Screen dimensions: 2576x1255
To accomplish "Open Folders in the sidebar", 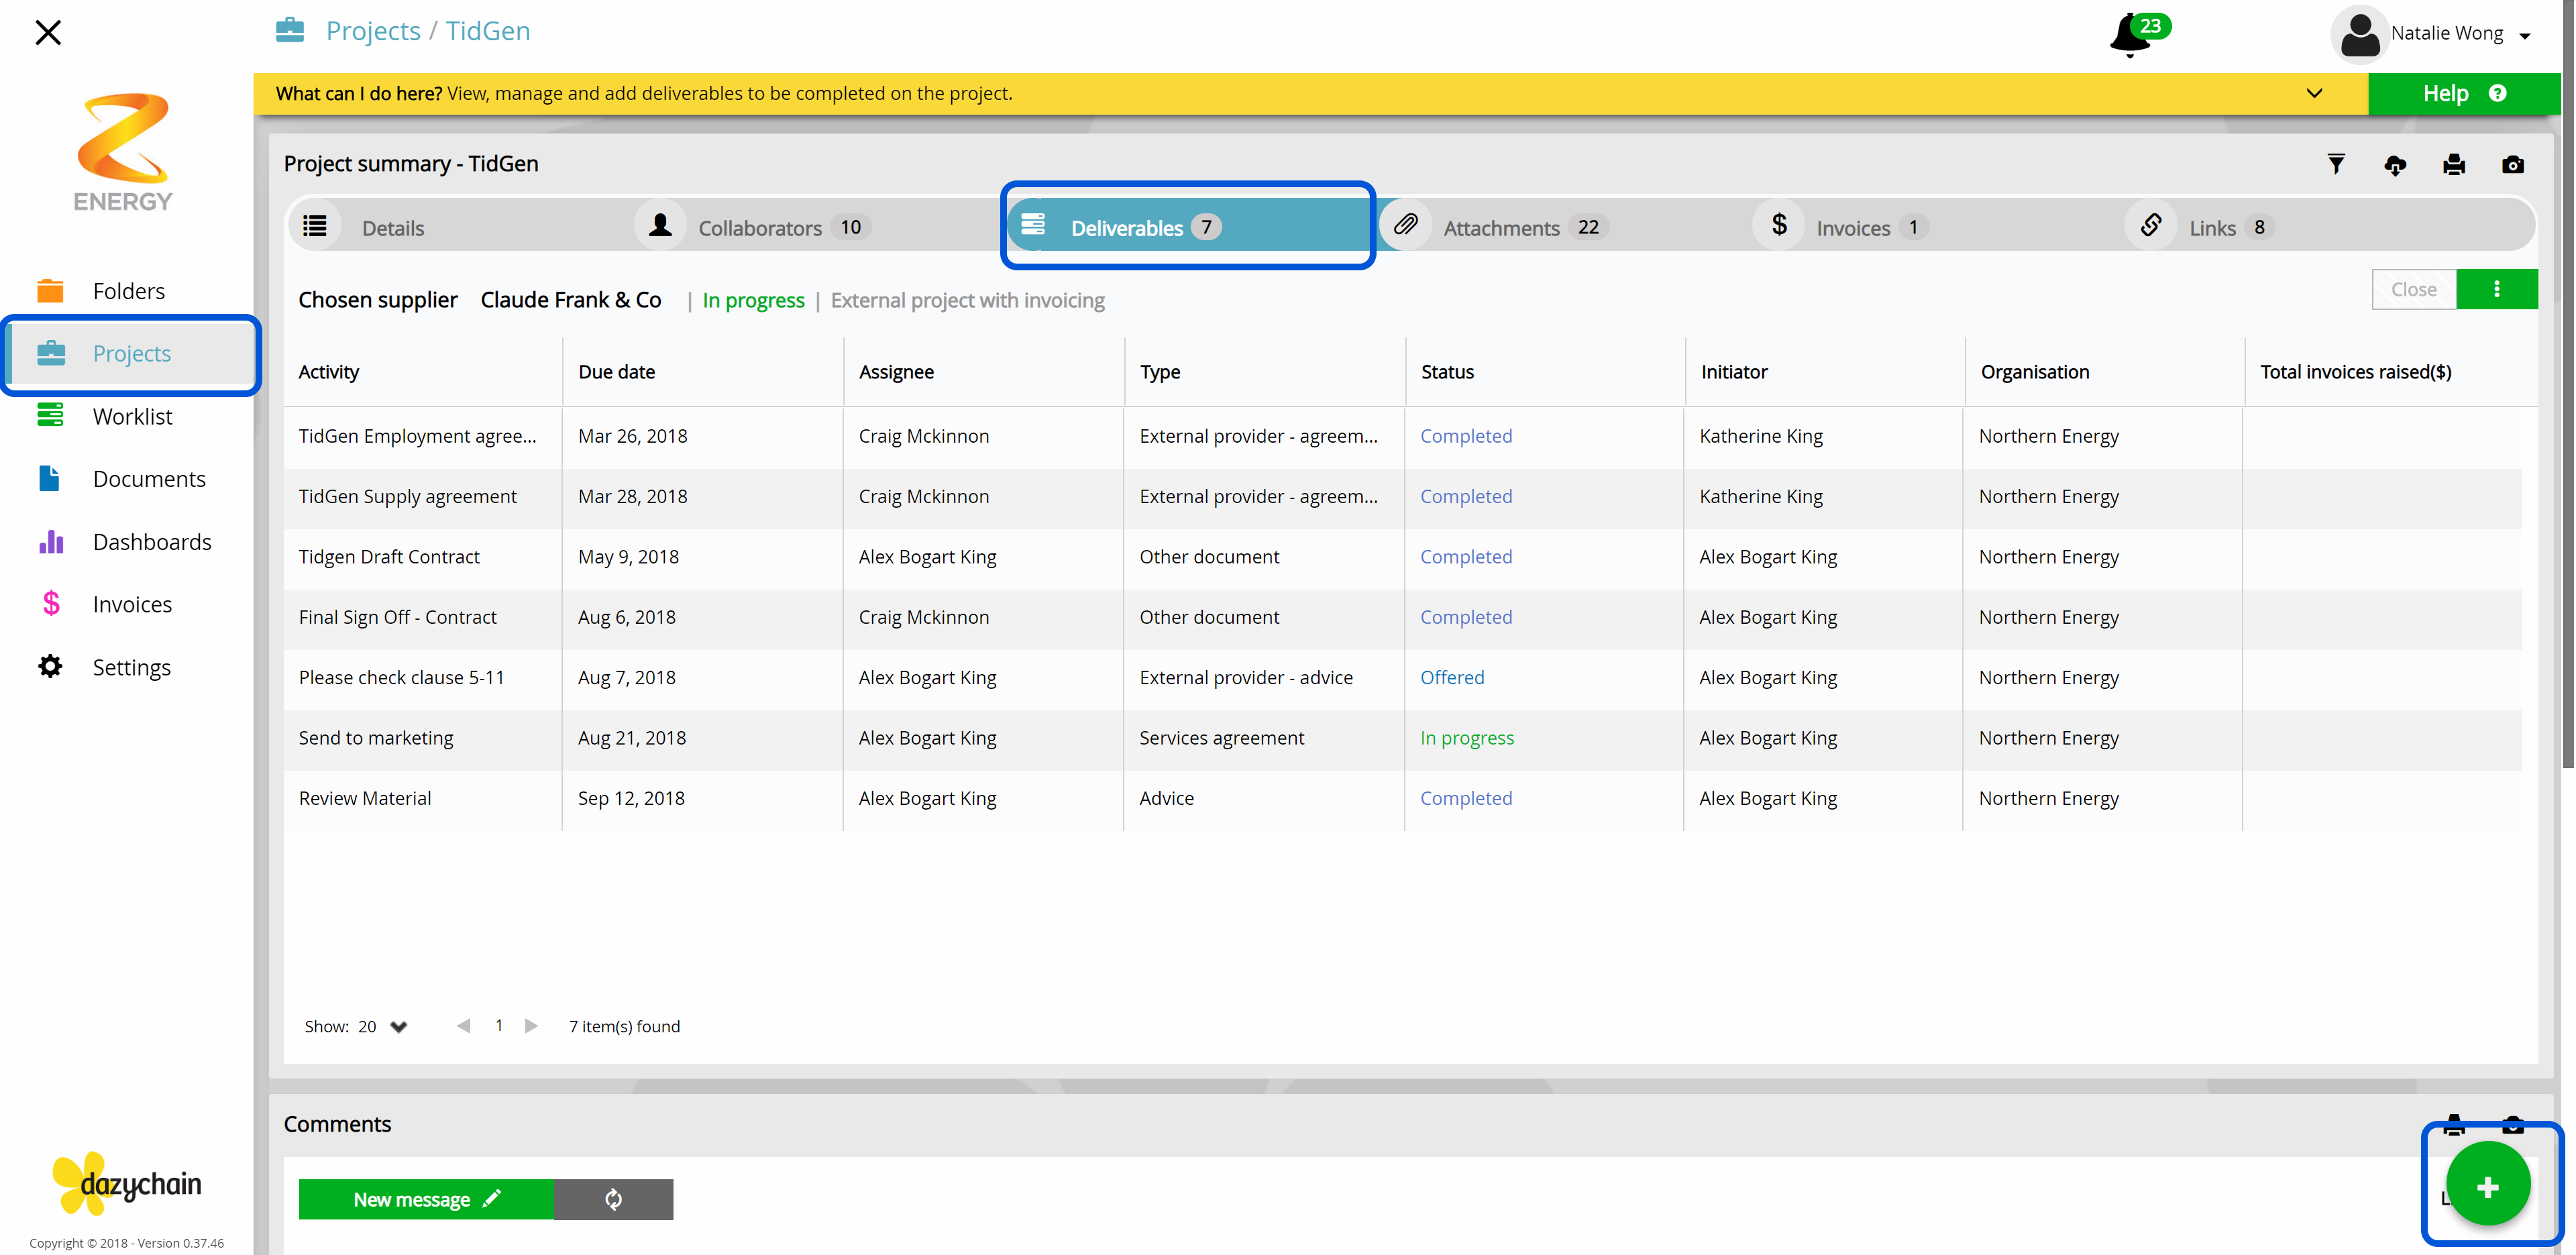I will pos(128,291).
